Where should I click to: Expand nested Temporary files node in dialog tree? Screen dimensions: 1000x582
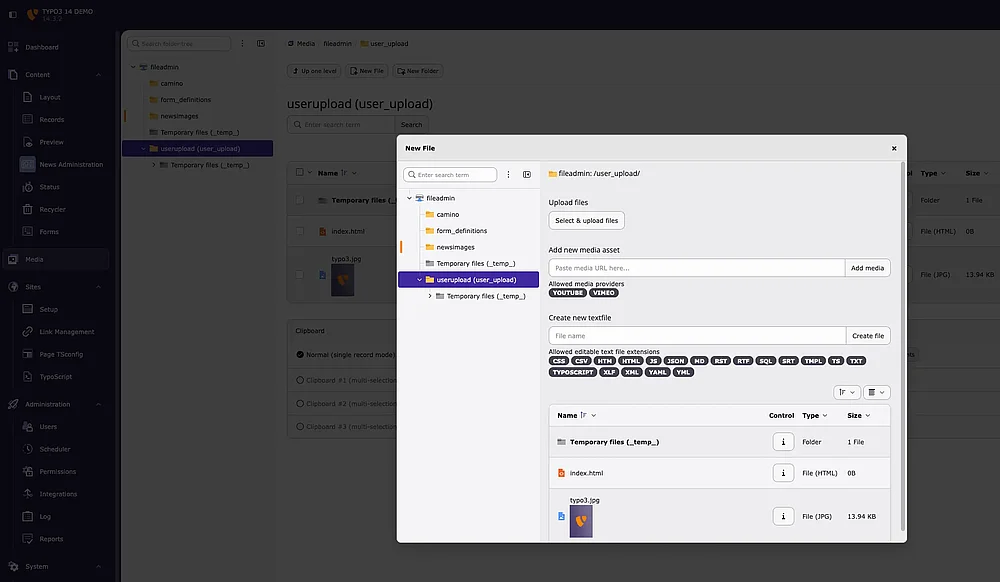tap(430, 296)
